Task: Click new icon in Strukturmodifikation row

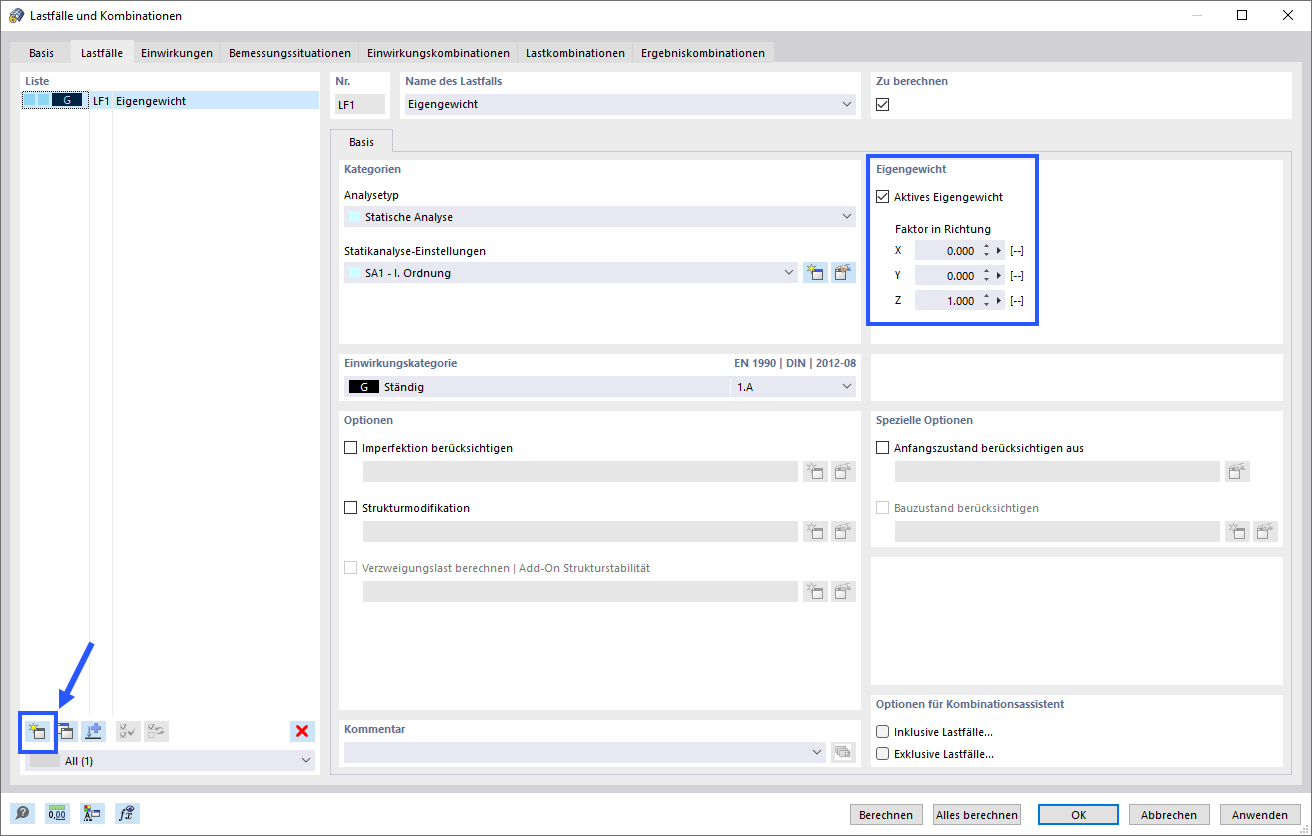Action: (x=815, y=532)
